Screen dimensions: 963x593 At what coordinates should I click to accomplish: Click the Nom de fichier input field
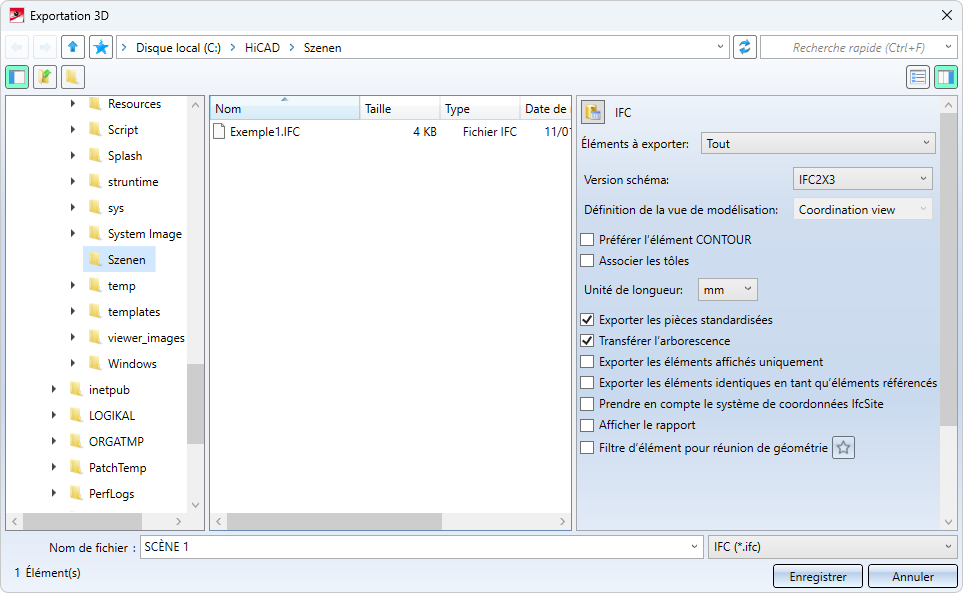pyautogui.click(x=420, y=547)
